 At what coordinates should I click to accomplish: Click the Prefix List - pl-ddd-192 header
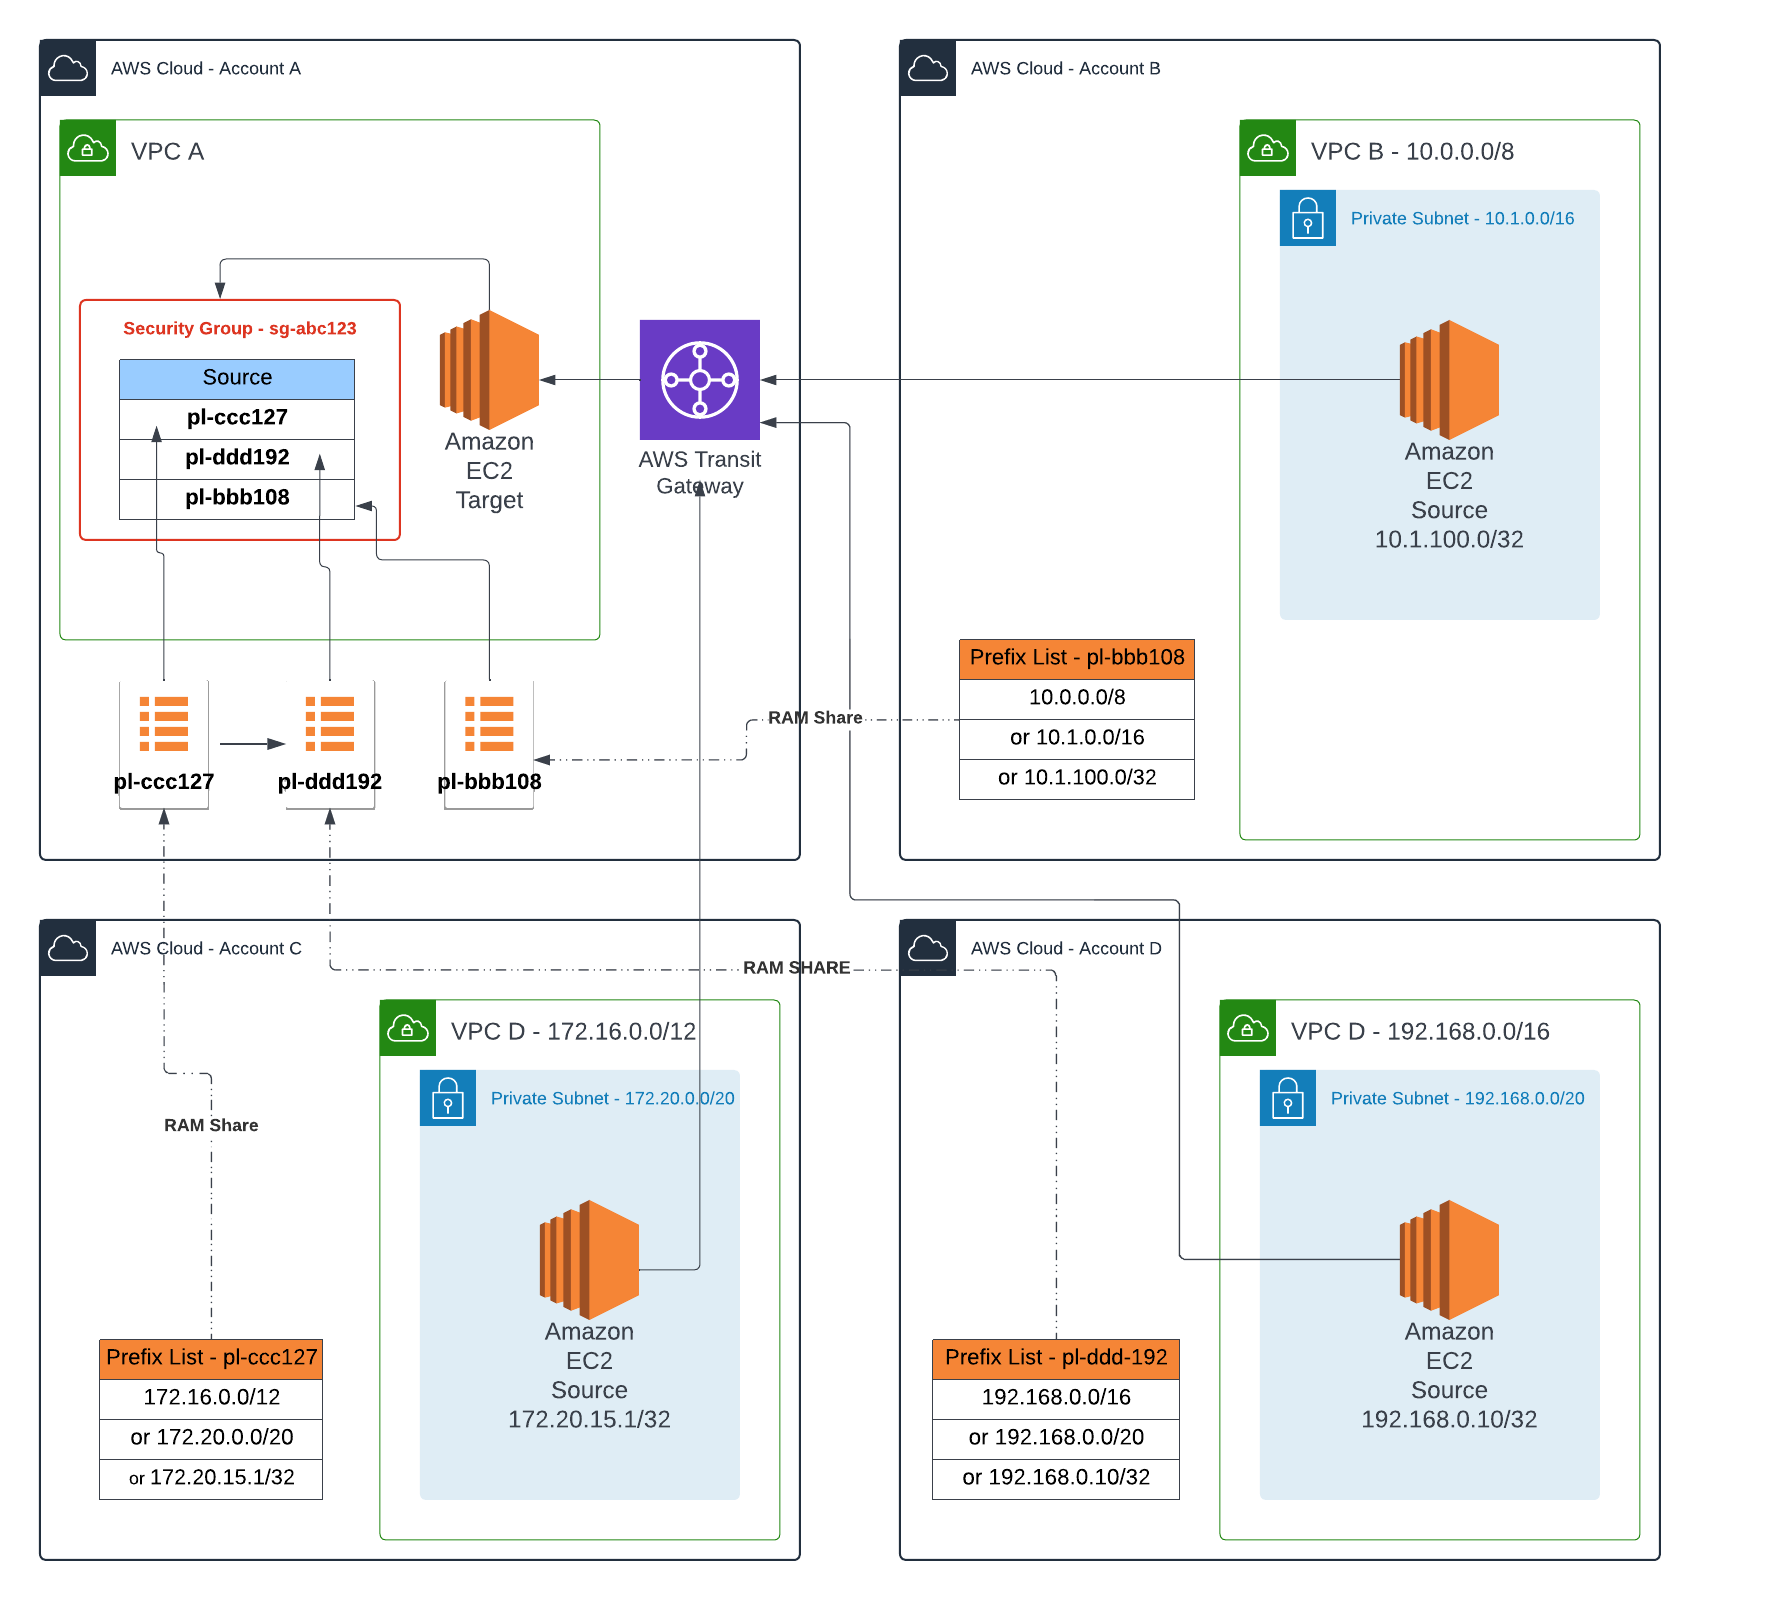pyautogui.click(x=1056, y=1359)
